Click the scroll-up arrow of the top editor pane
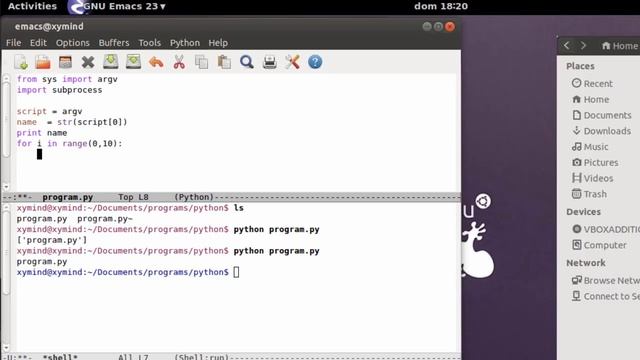 [x=6, y=77]
